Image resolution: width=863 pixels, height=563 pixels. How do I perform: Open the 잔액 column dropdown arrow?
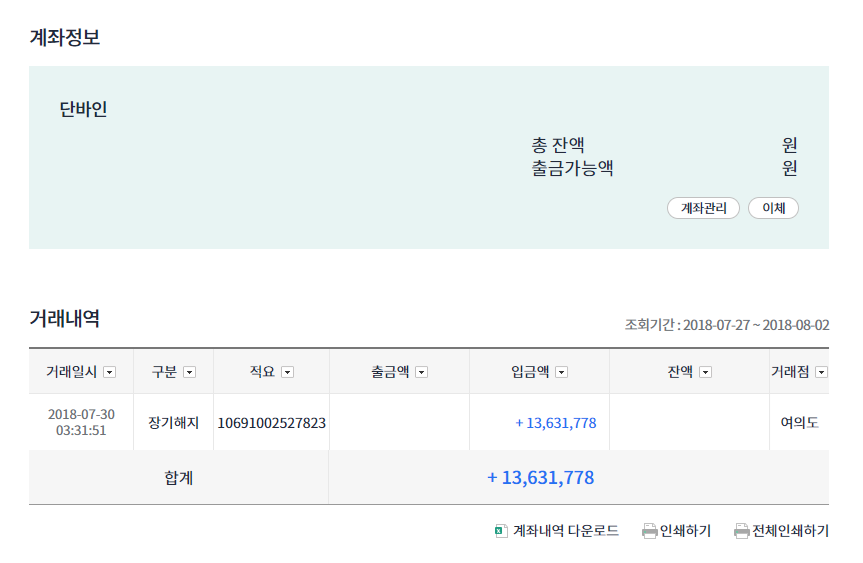click(x=706, y=372)
